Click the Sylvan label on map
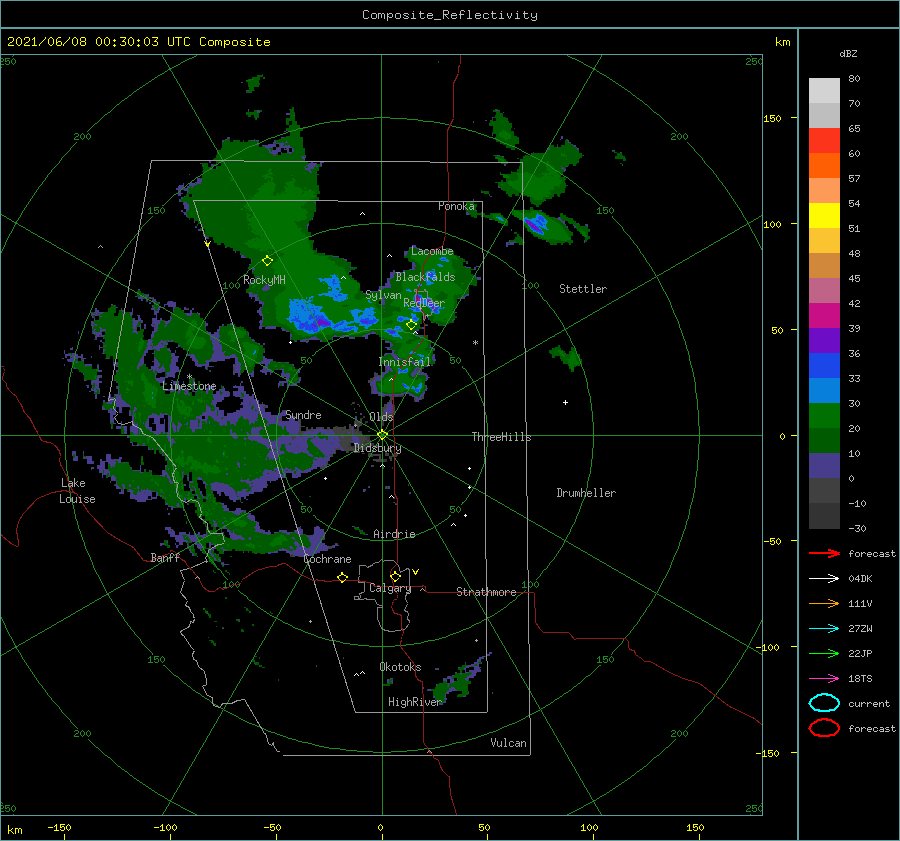Image resolution: width=900 pixels, height=841 pixels. [383, 295]
